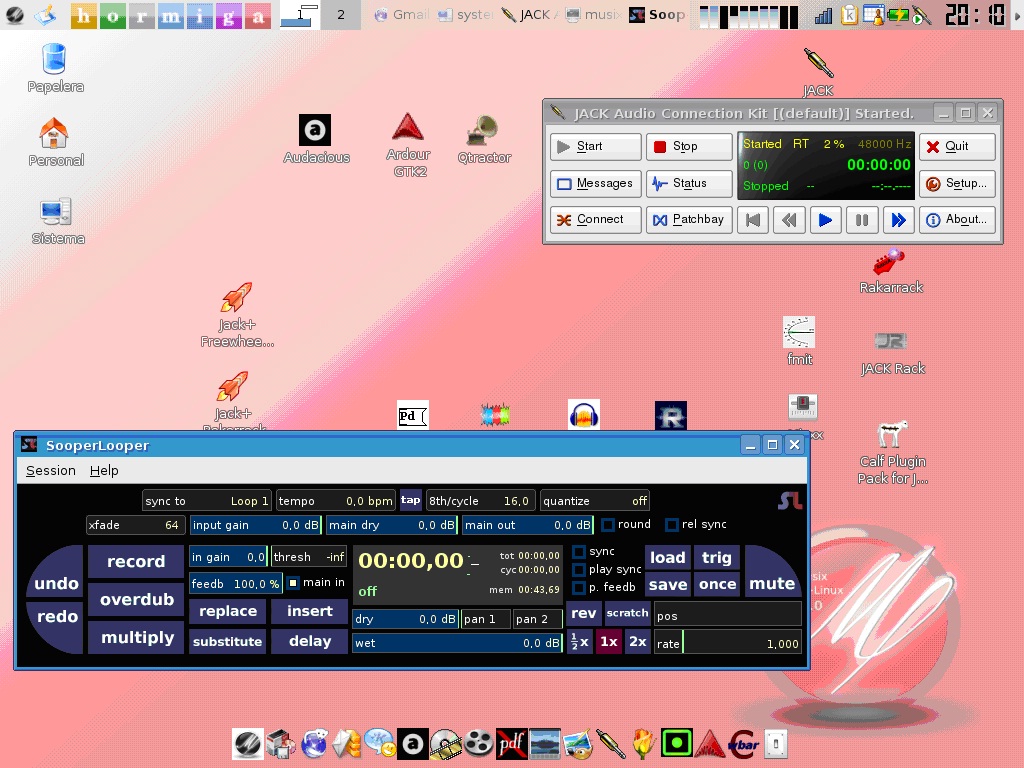This screenshot has width=1024, height=768.
Task: Open the mail client dock icon
Action: click(x=347, y=744)
